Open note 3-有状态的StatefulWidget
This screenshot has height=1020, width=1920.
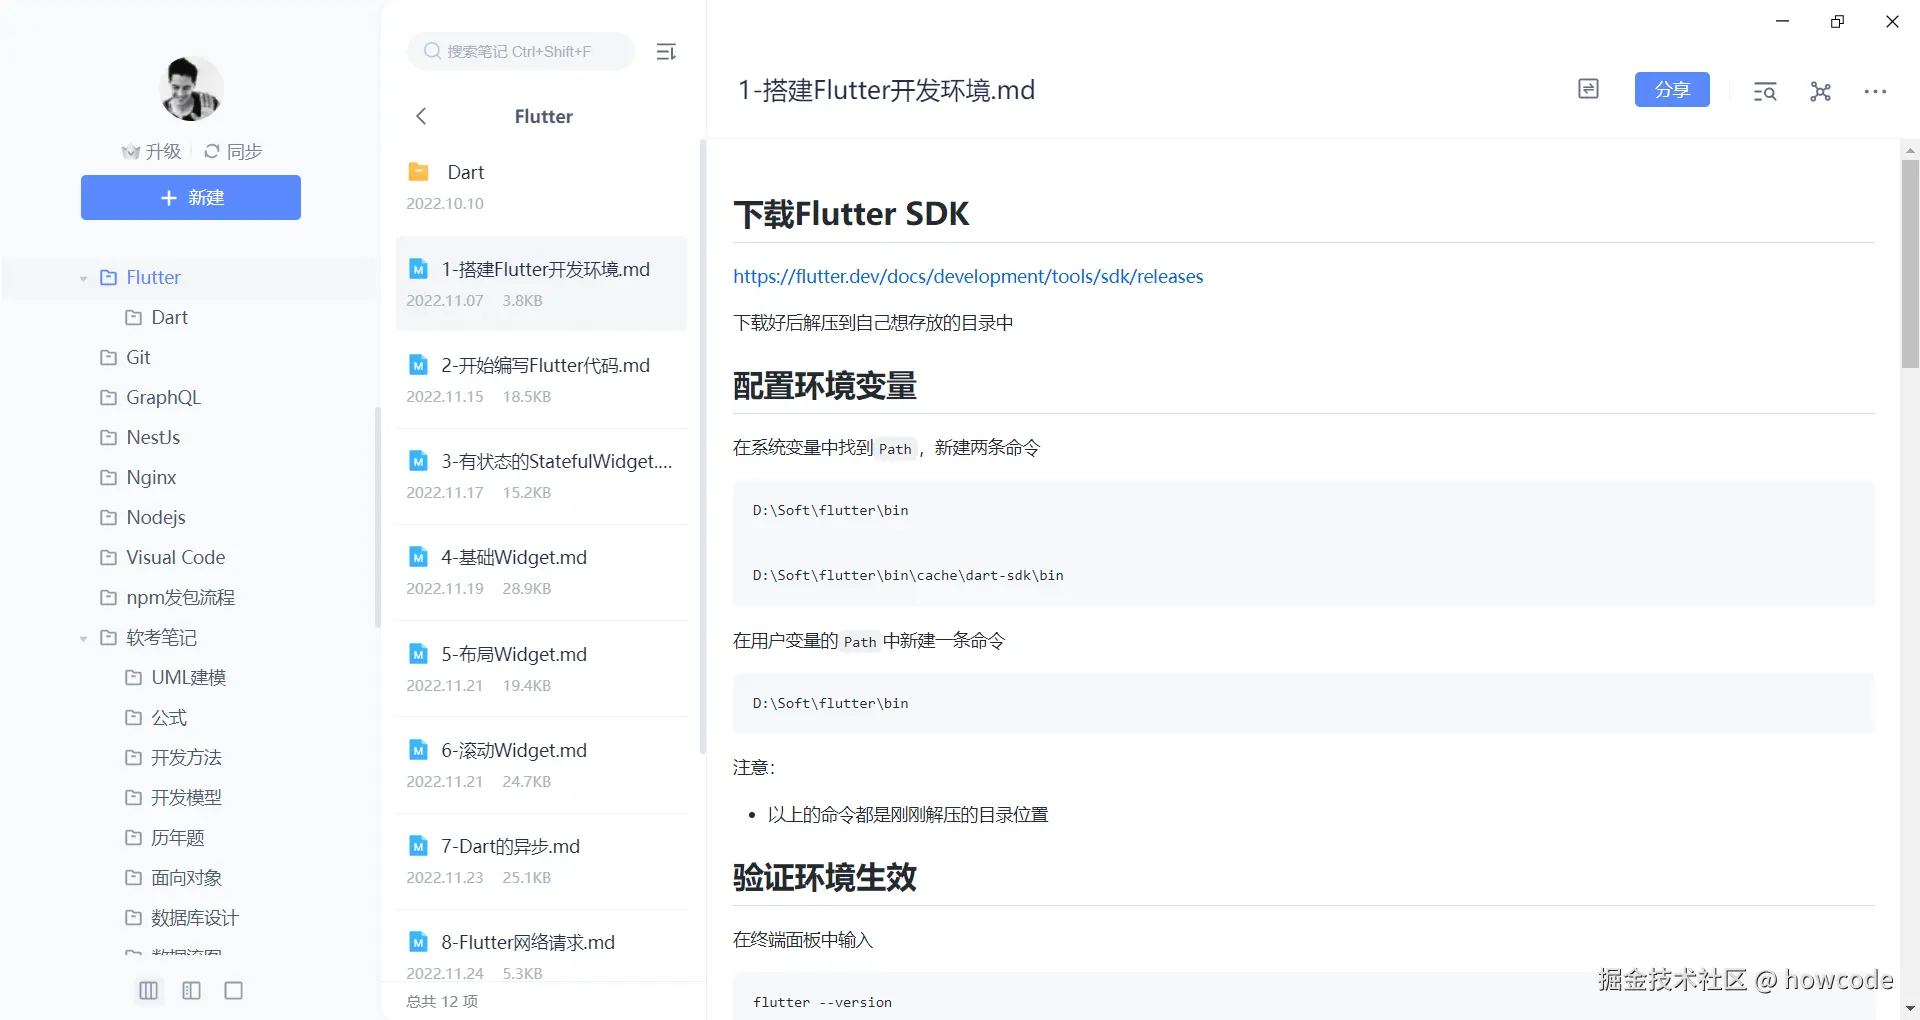(x=541, y=476)
